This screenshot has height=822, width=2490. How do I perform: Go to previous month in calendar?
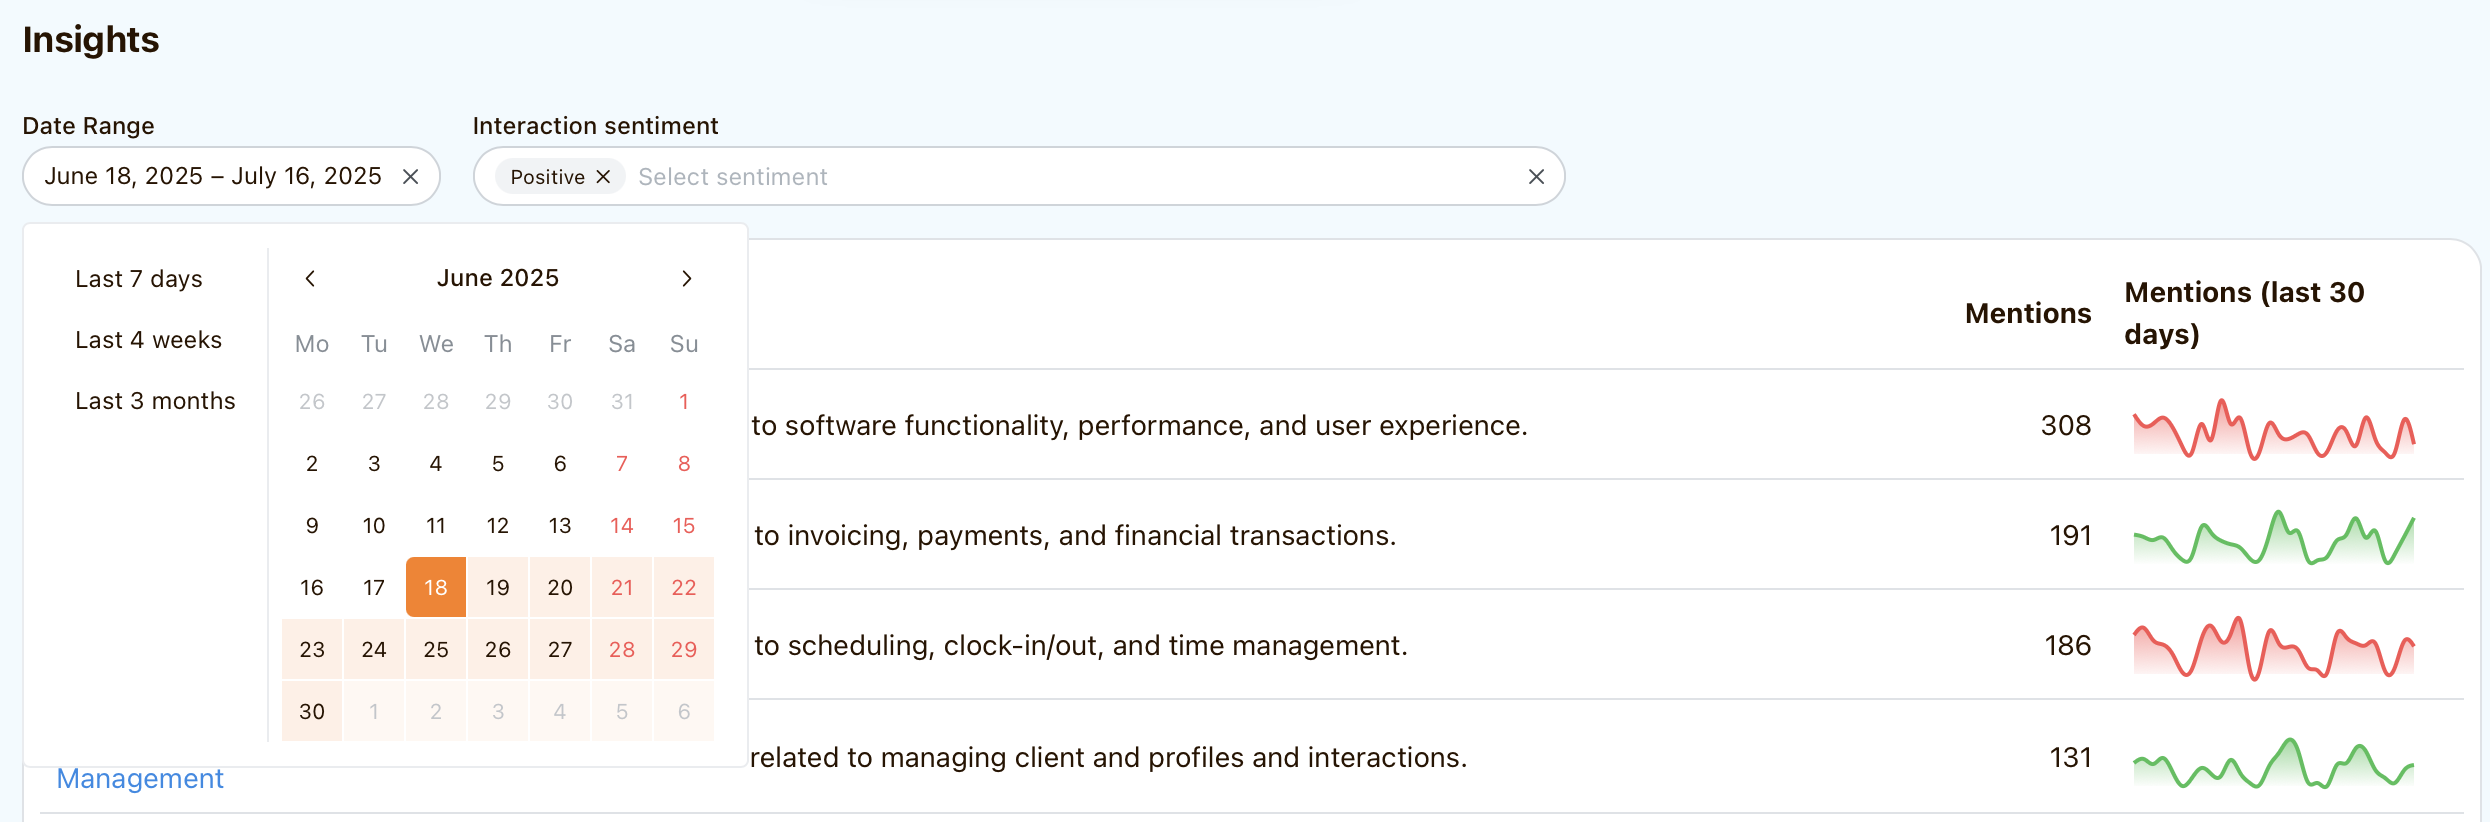pos(310,279)
